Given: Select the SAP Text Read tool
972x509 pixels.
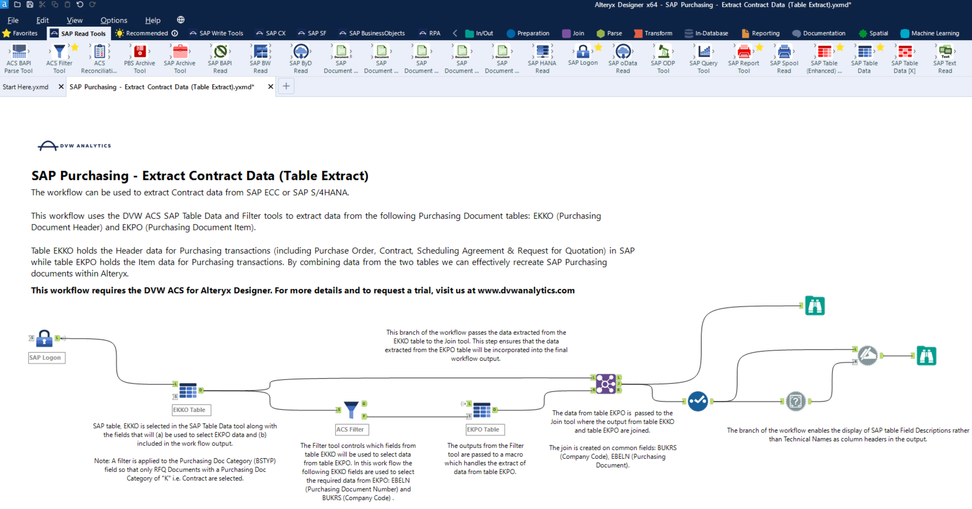Looking at the screenshot, I should tap(945, 59).
